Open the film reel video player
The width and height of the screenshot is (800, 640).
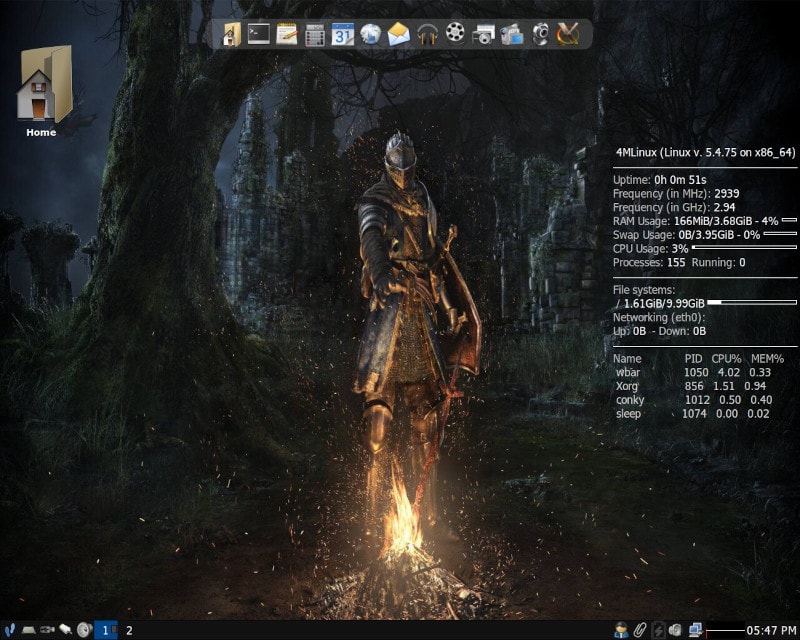456,34
